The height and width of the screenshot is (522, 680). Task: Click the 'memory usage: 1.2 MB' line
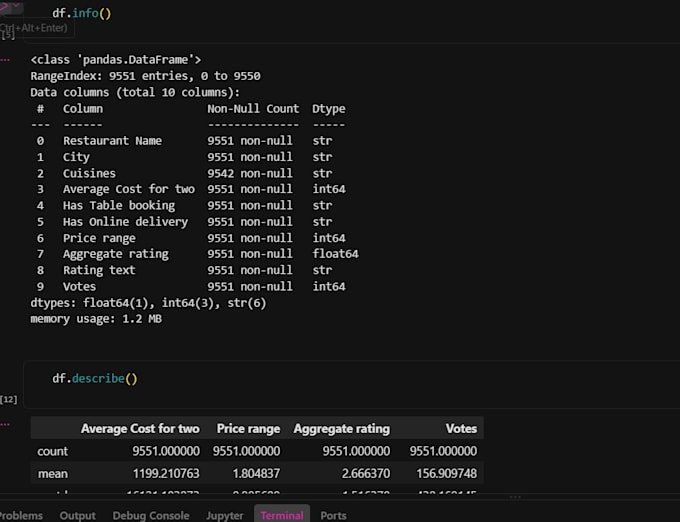[96, 319]
